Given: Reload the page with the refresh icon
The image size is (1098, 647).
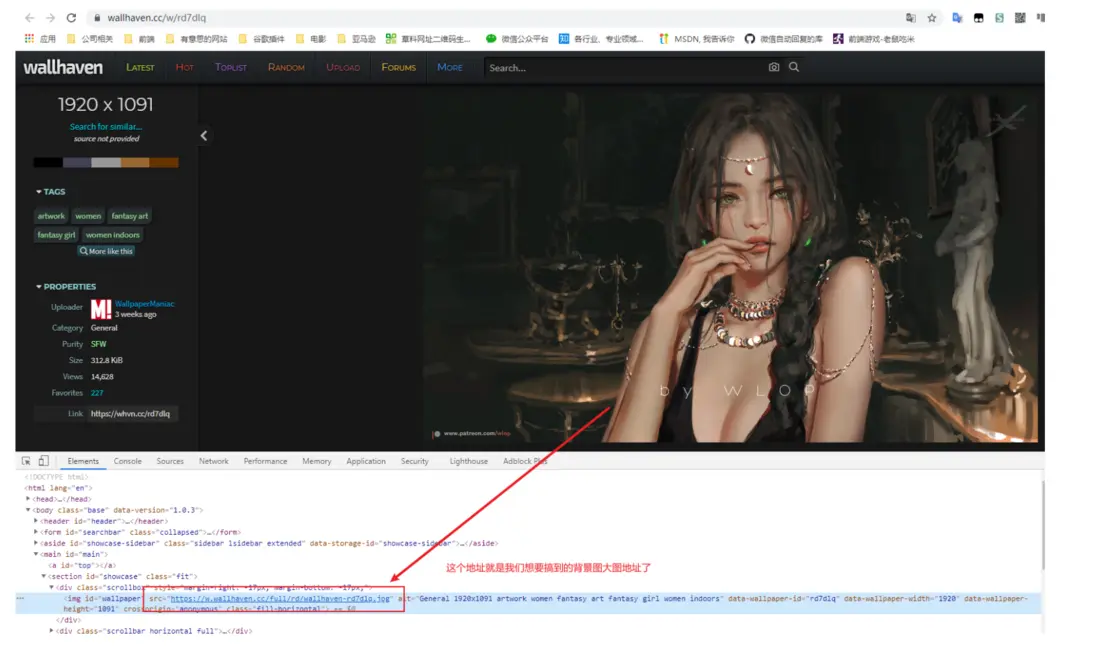Looking at the screenshot, I should [71, 18].
